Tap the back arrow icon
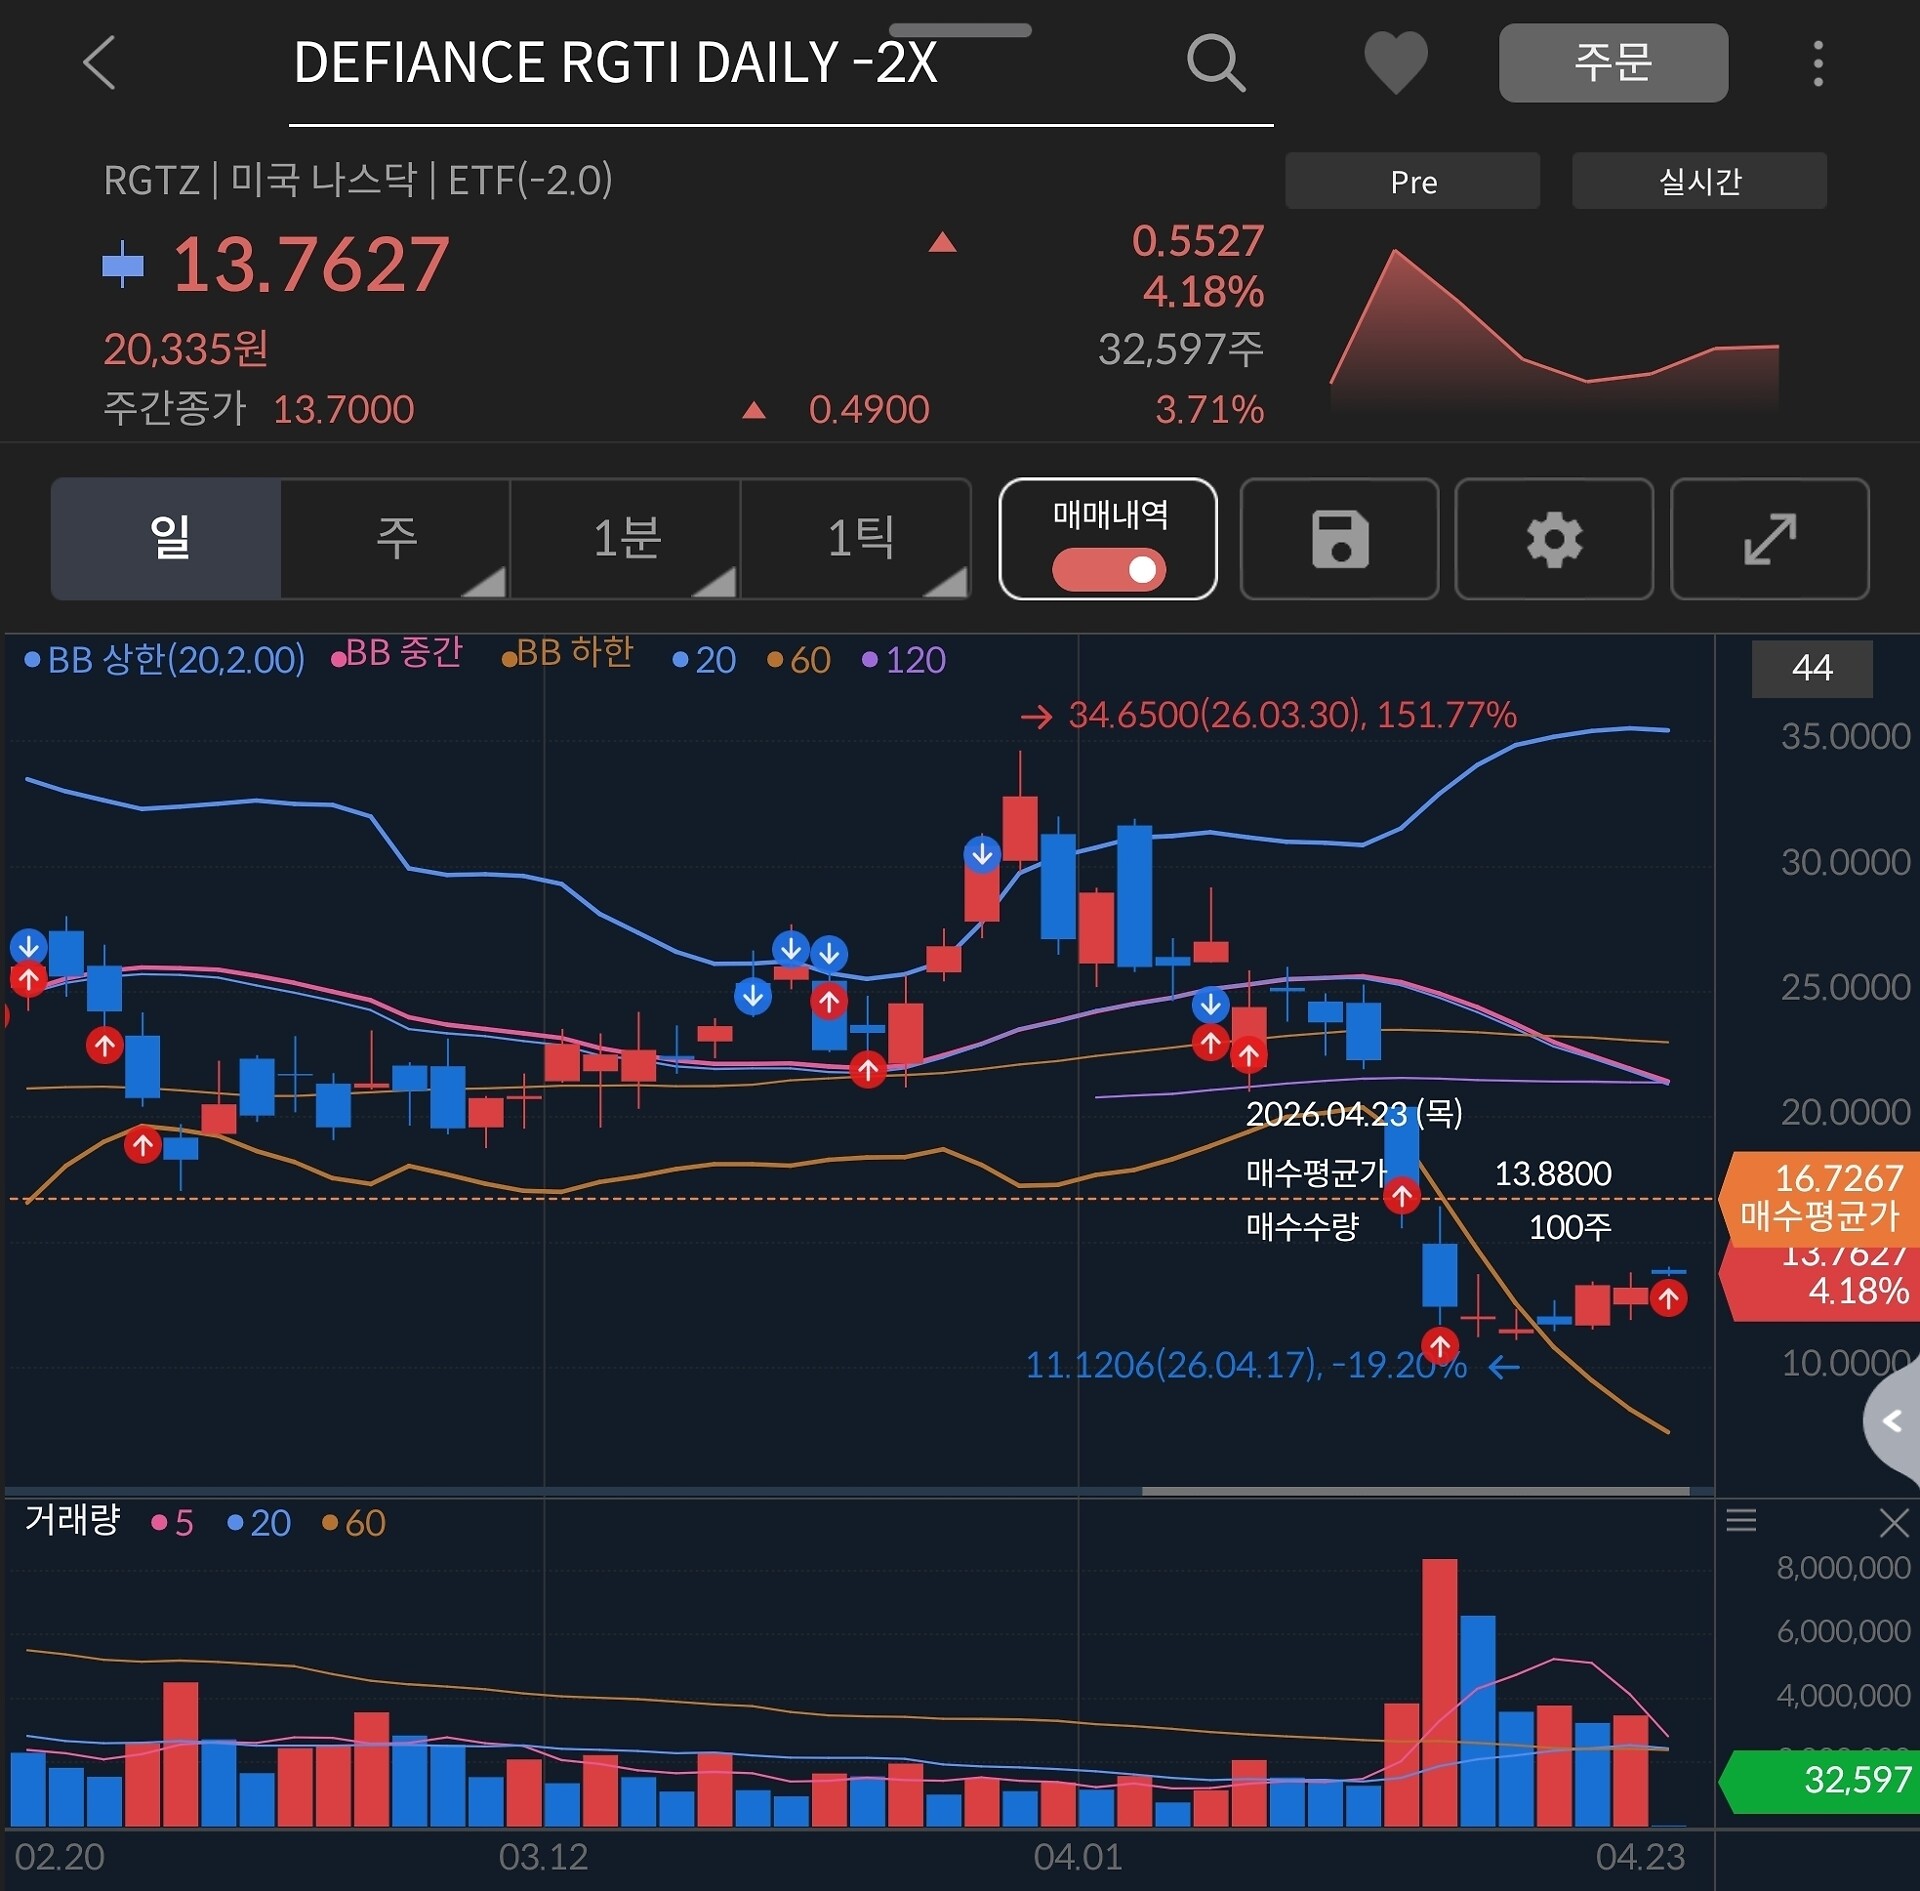 (99, 63)
